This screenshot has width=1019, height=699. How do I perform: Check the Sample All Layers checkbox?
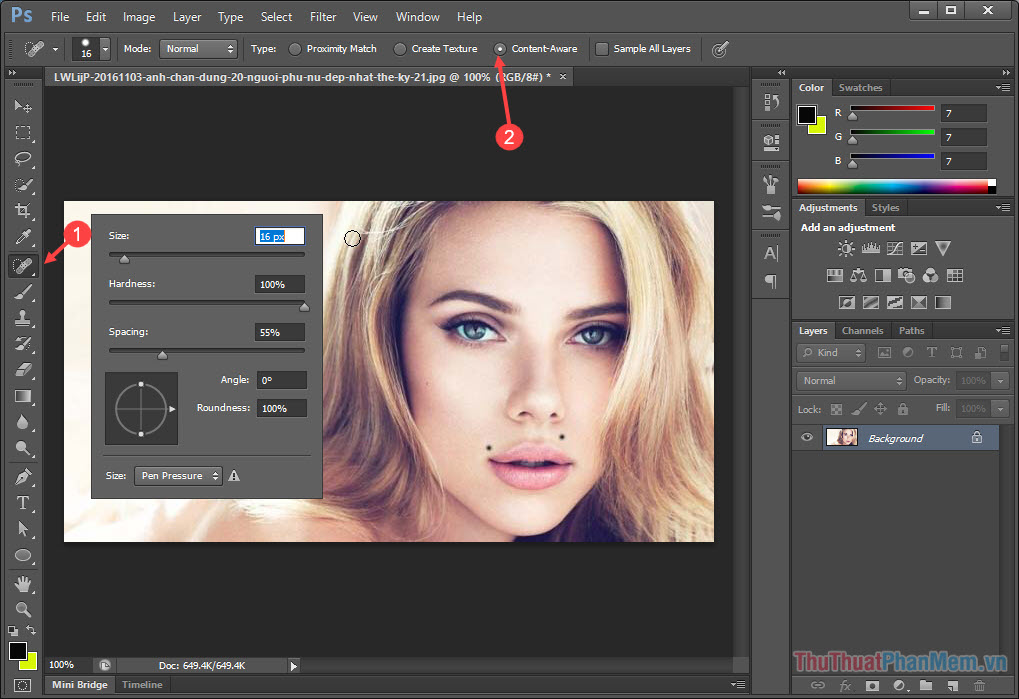tap(601, 48)
